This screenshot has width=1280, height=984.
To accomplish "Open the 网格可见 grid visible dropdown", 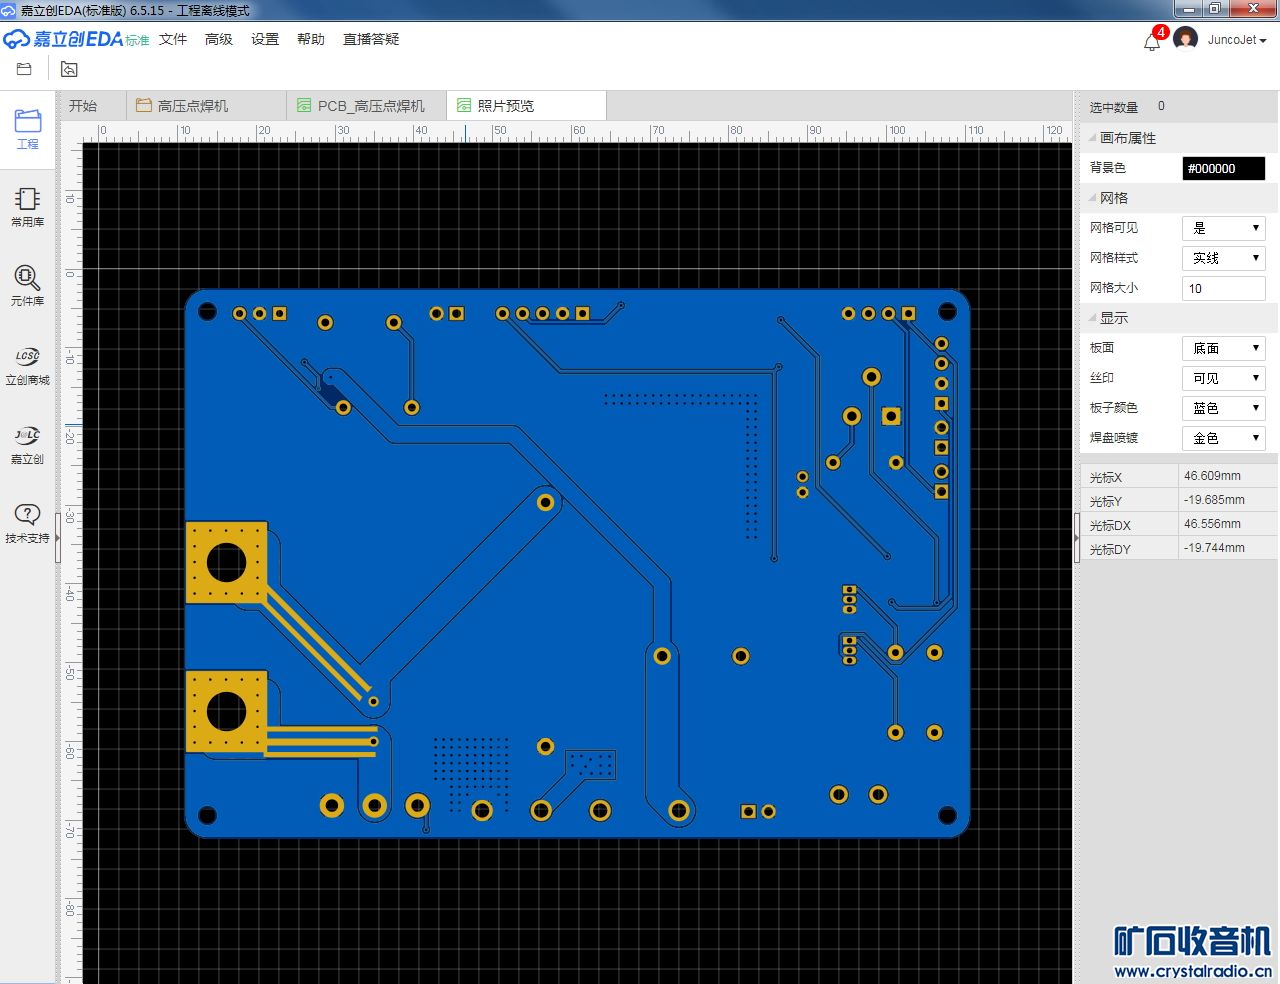I will pyautogui.click(x=1224, y=228).
